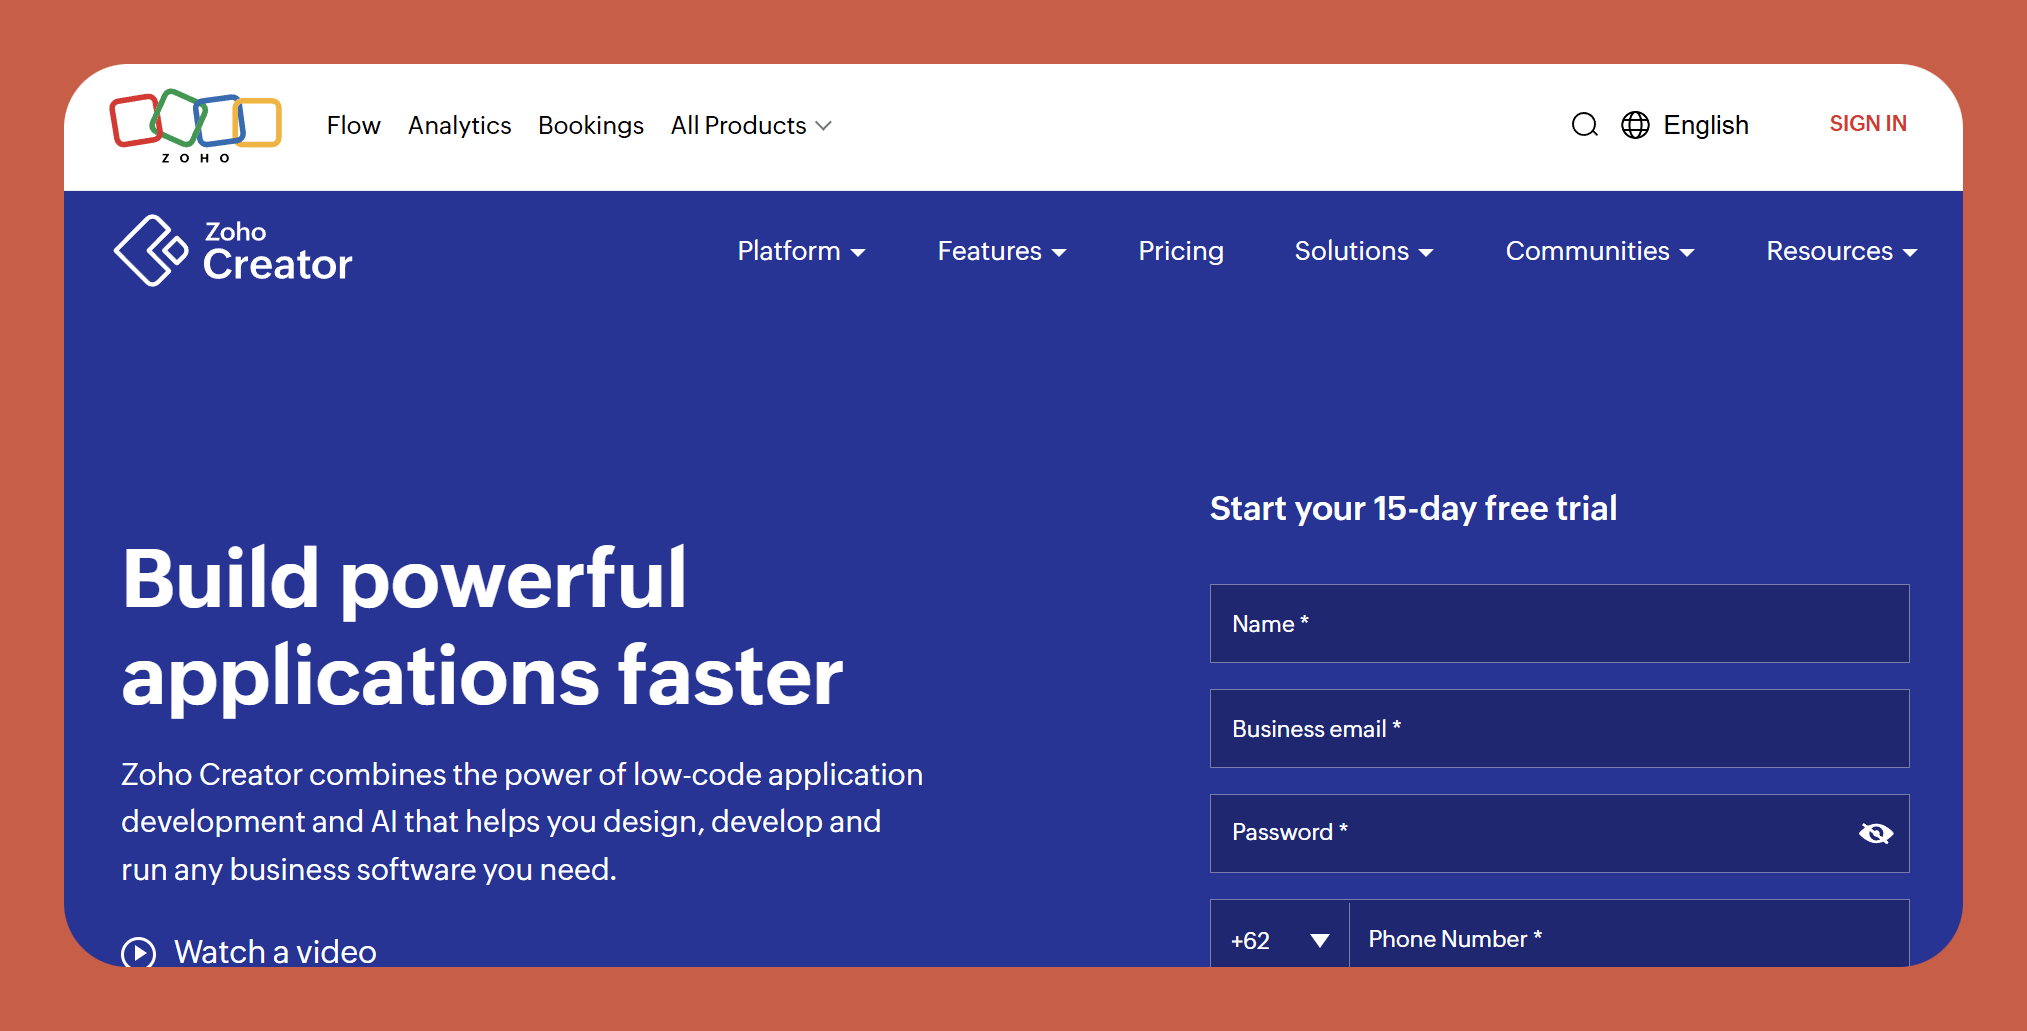This screenshot has height=1031, width=2027.
Task: Expand the Communities dropdown
Action: (1598, 251)
